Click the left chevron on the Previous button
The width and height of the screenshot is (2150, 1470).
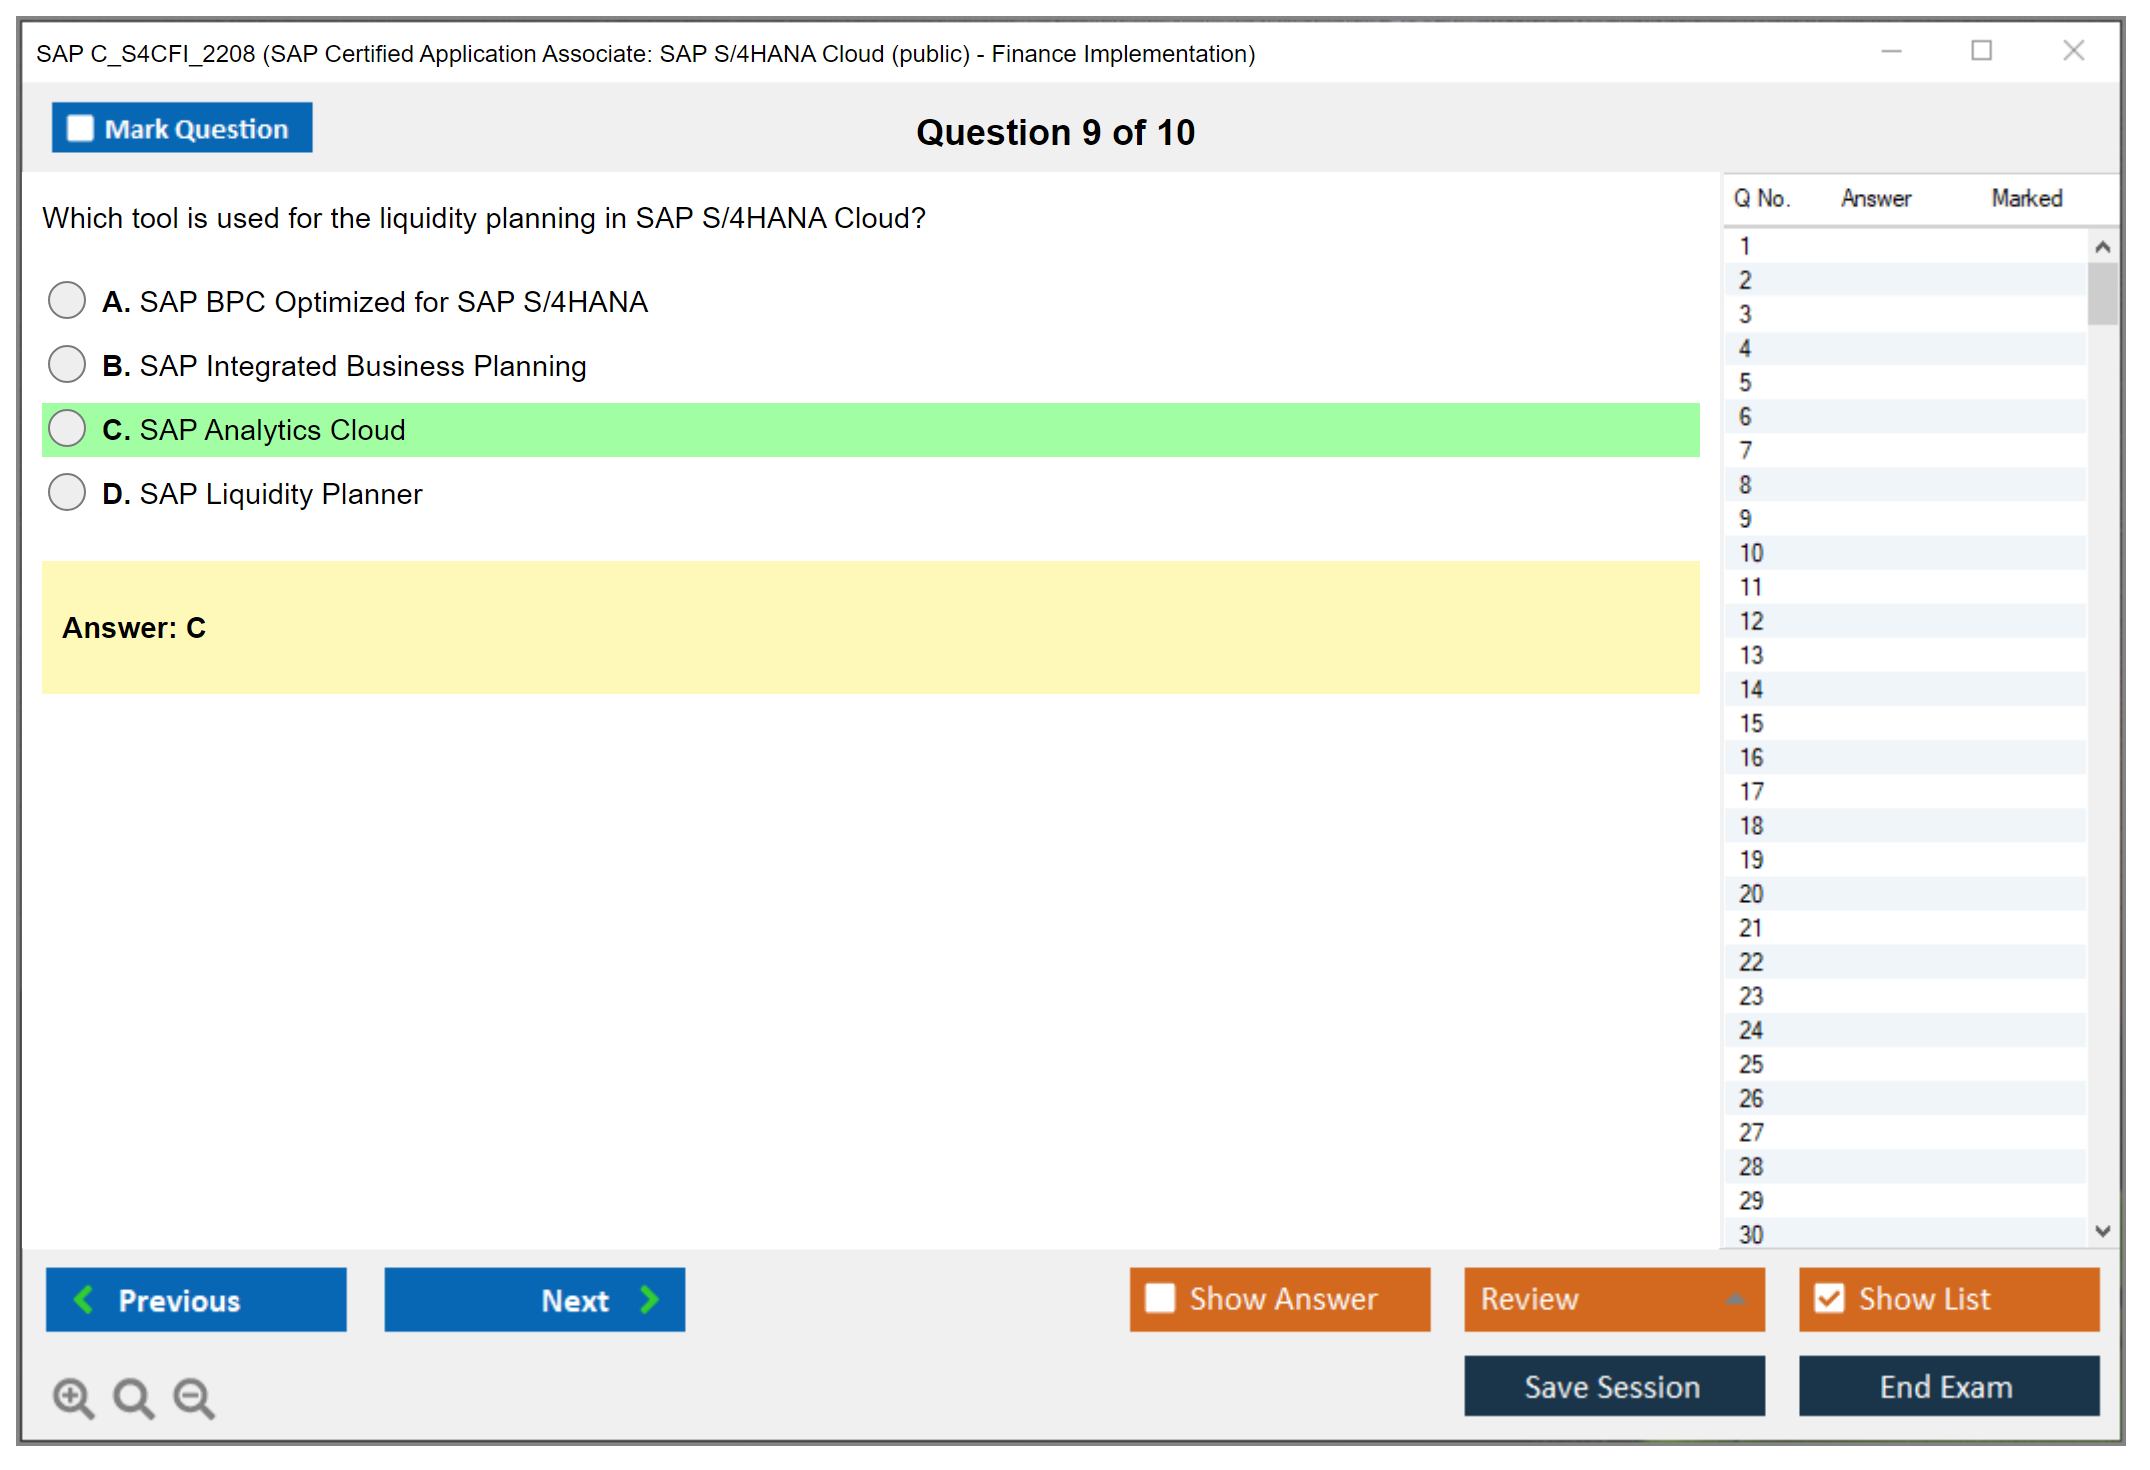(x=84, y=1299)
